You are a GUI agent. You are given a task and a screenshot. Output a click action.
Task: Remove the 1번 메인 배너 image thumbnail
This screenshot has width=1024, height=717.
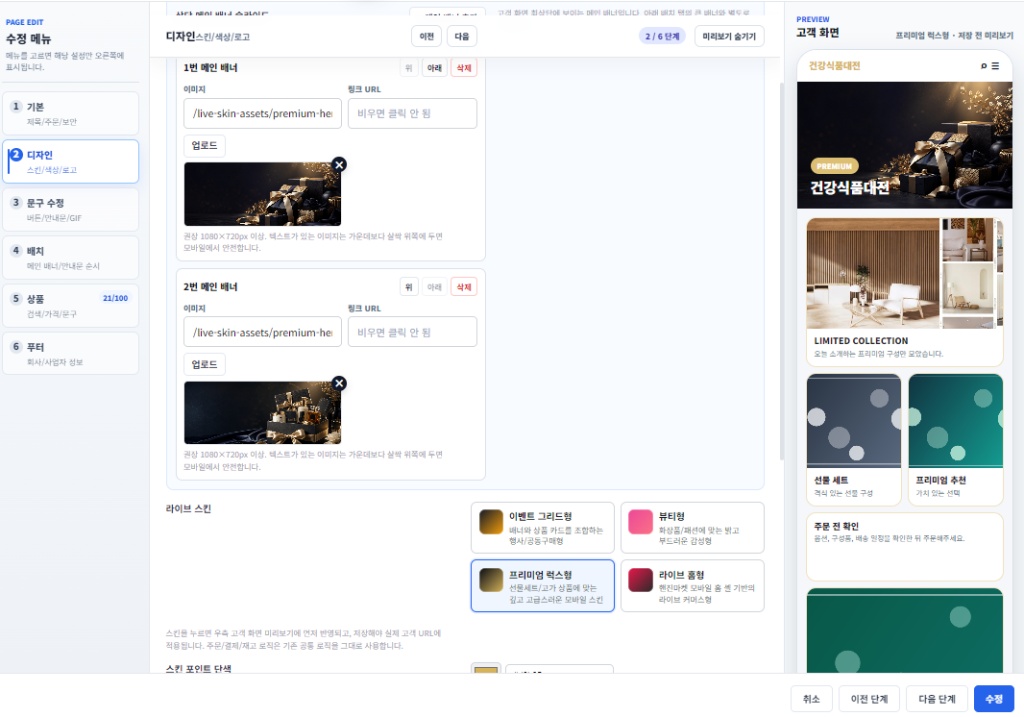click(339, 165)
